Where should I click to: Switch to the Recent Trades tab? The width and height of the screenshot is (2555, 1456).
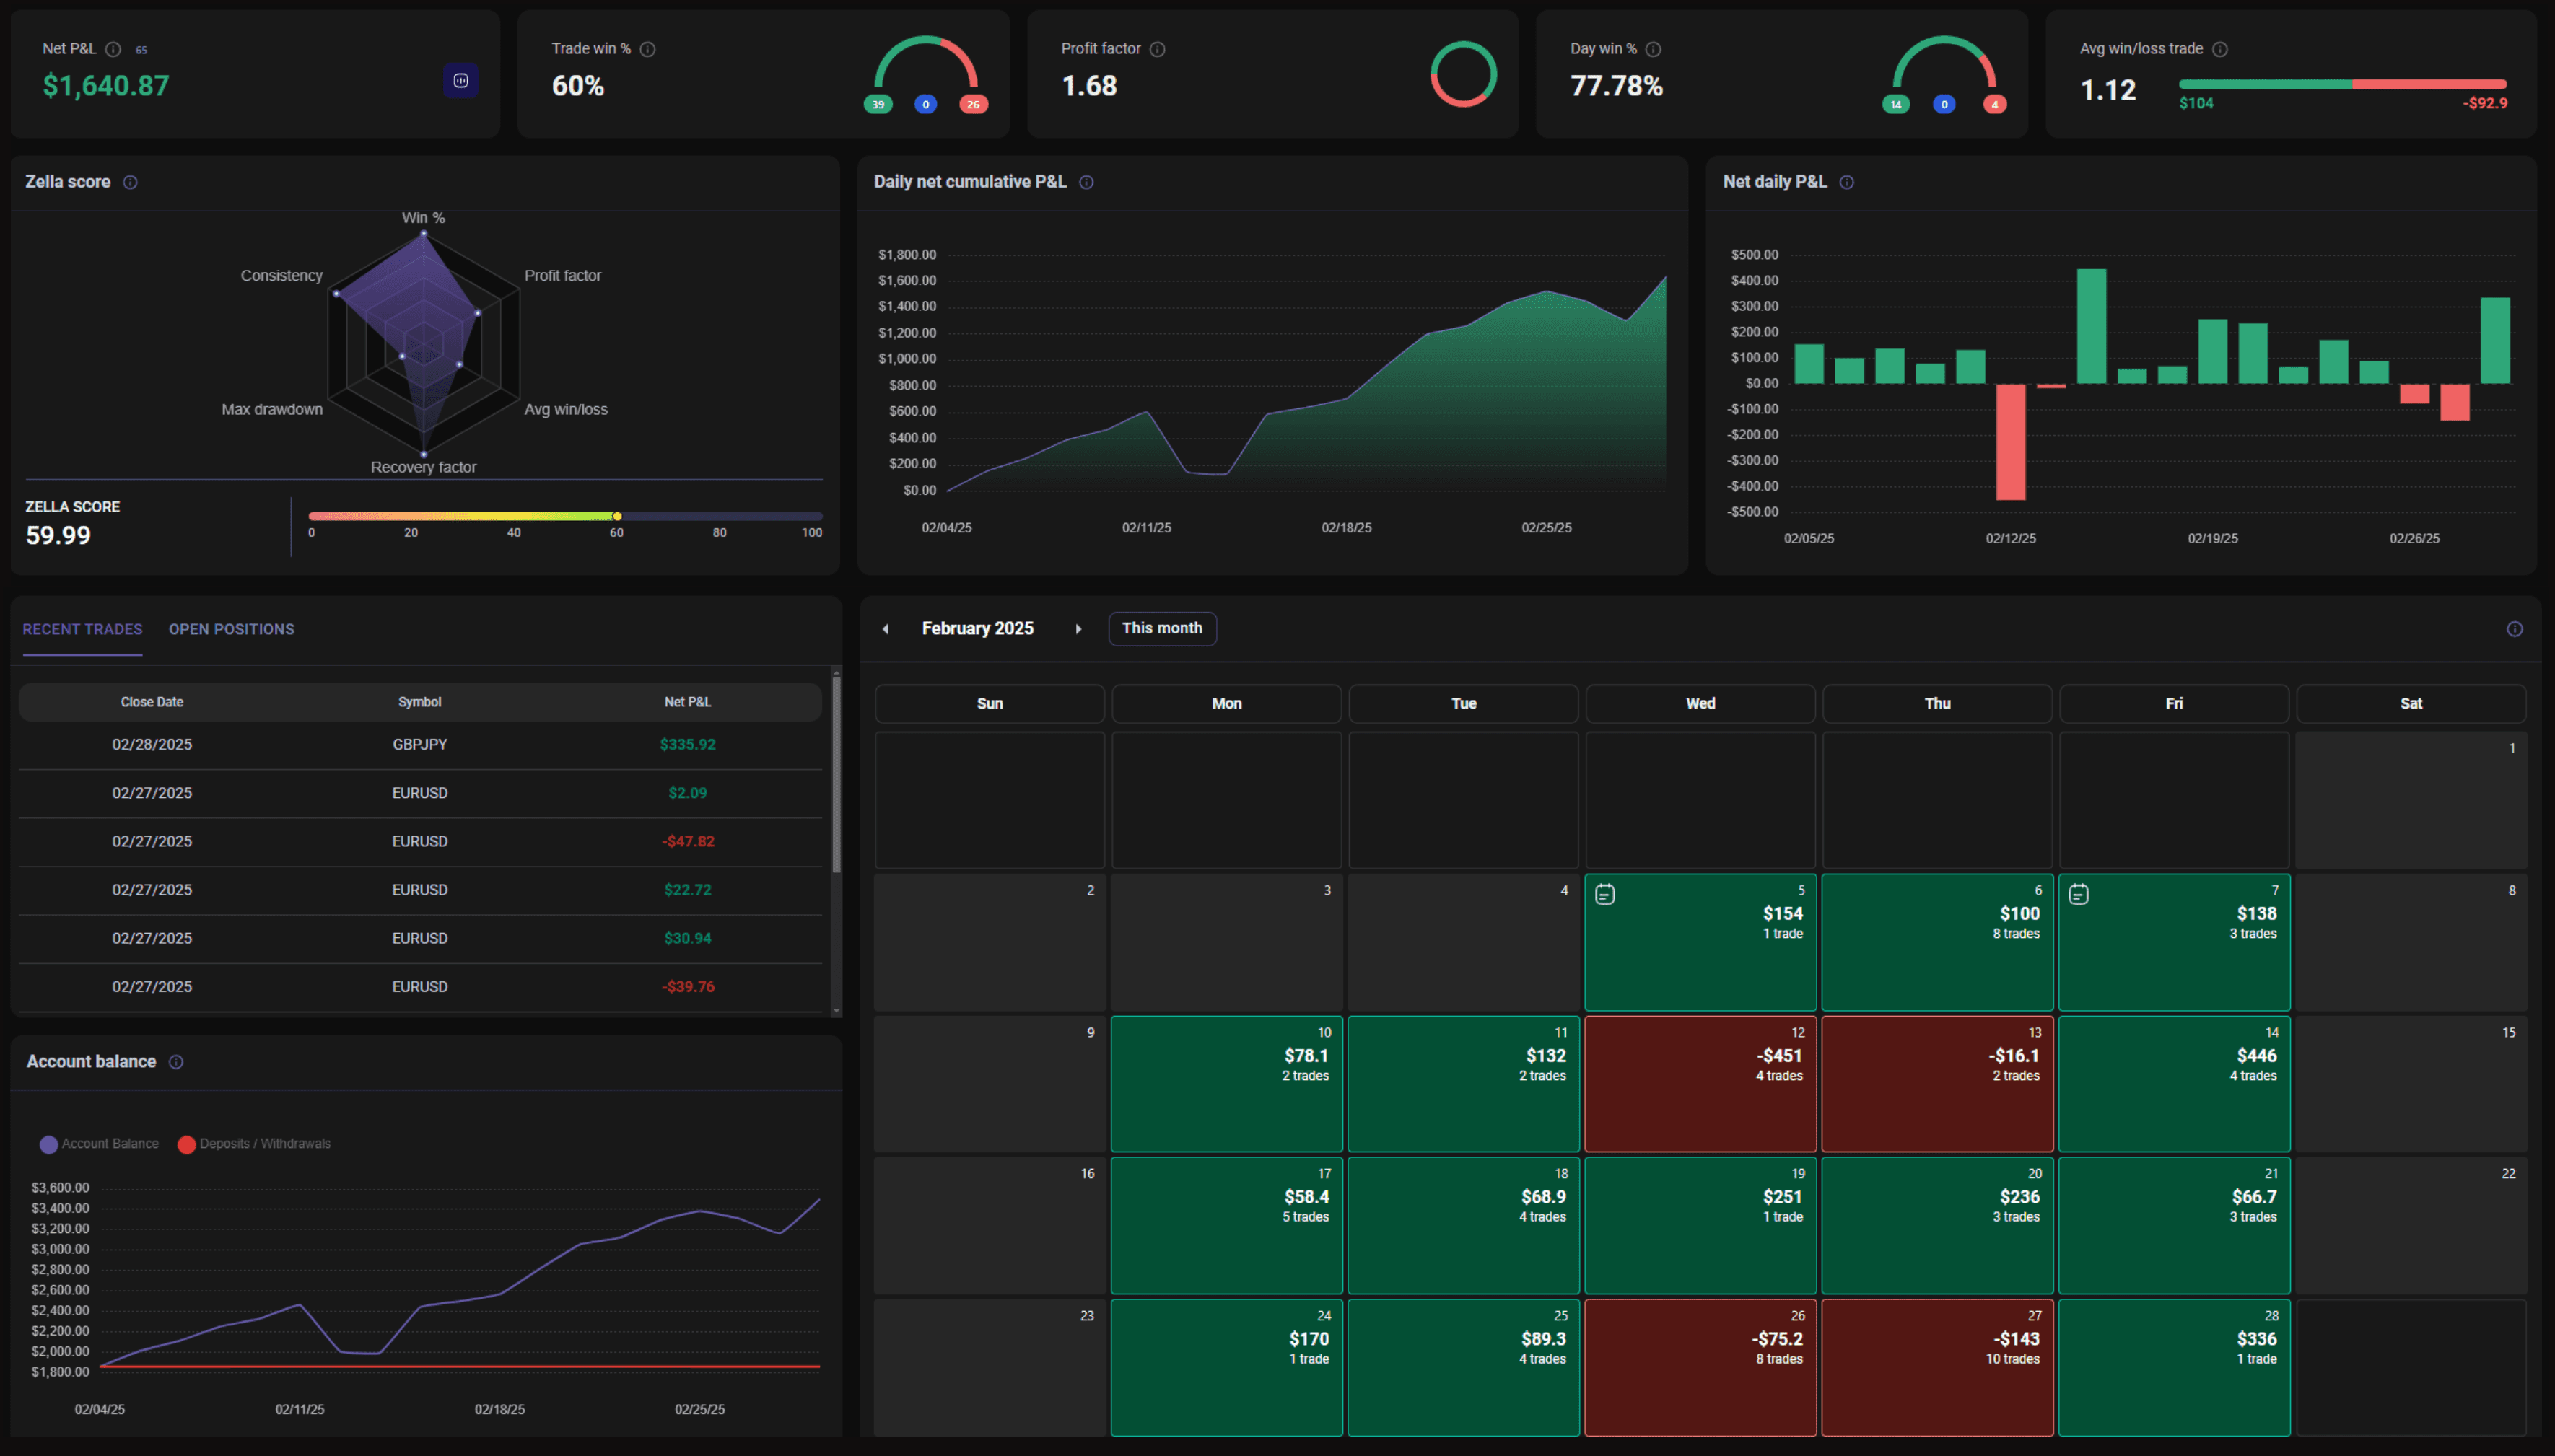(82, 629)
